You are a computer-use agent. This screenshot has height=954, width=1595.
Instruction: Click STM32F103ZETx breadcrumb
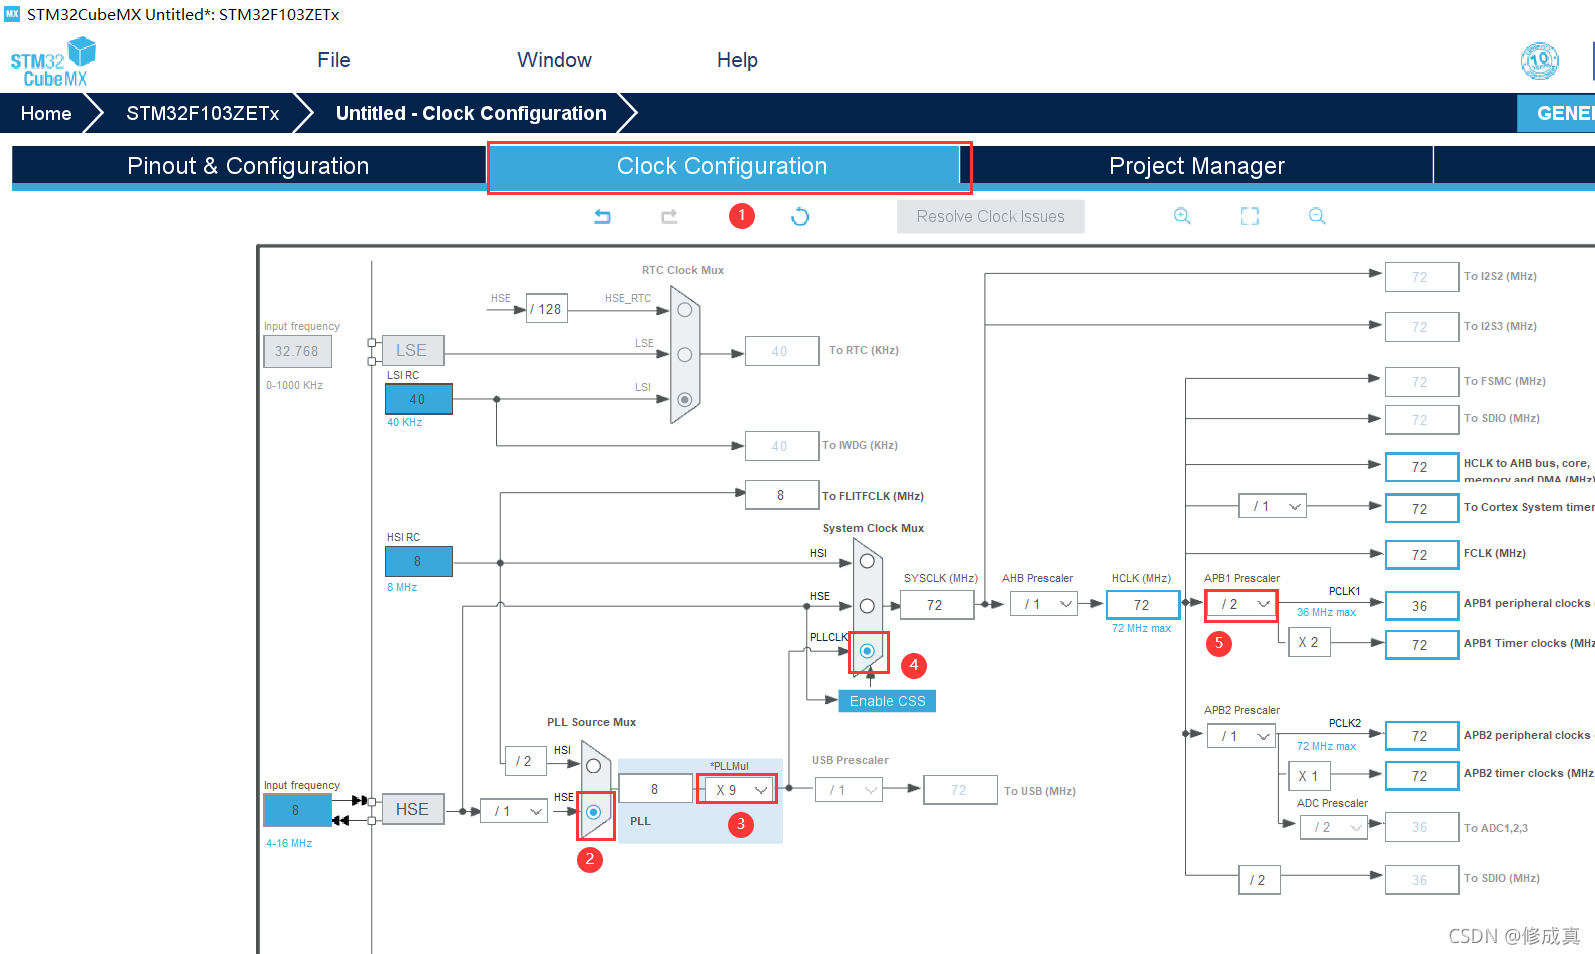[203, 113]
